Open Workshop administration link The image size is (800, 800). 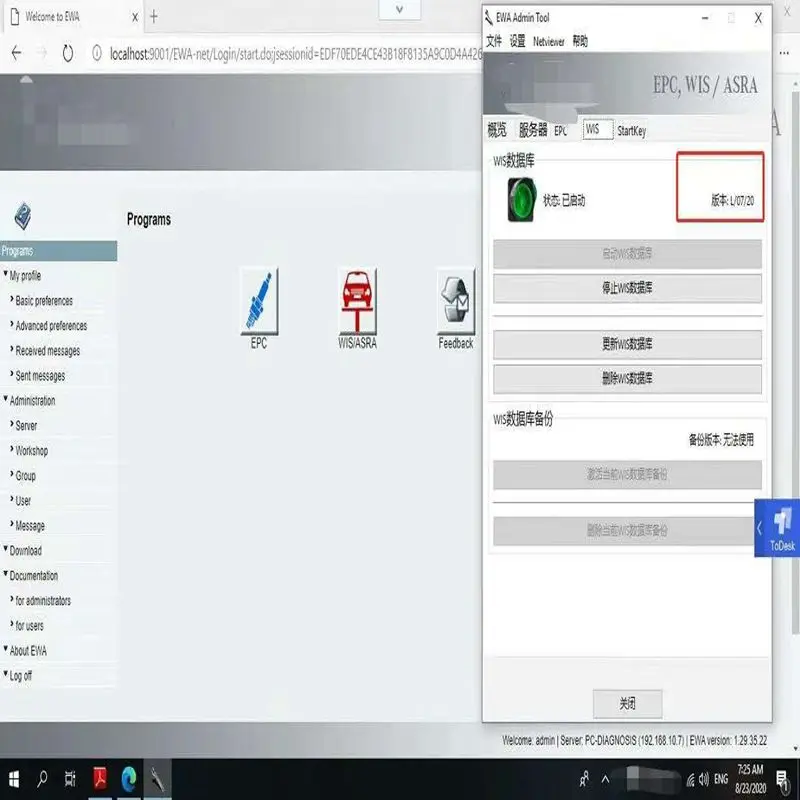click(x=32, y=451)
